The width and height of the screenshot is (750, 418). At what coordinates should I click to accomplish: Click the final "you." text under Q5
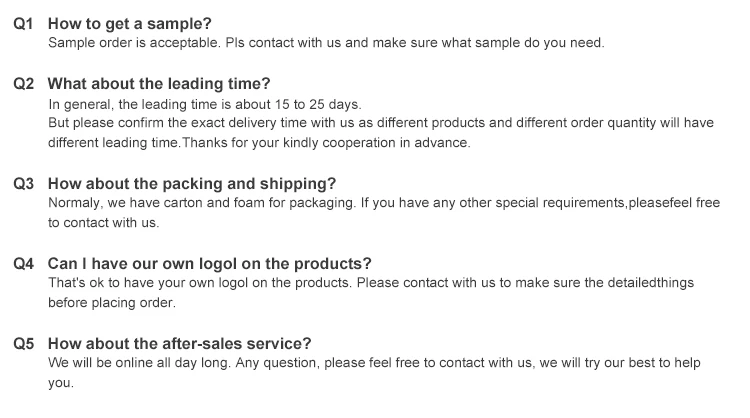point(61,382)
